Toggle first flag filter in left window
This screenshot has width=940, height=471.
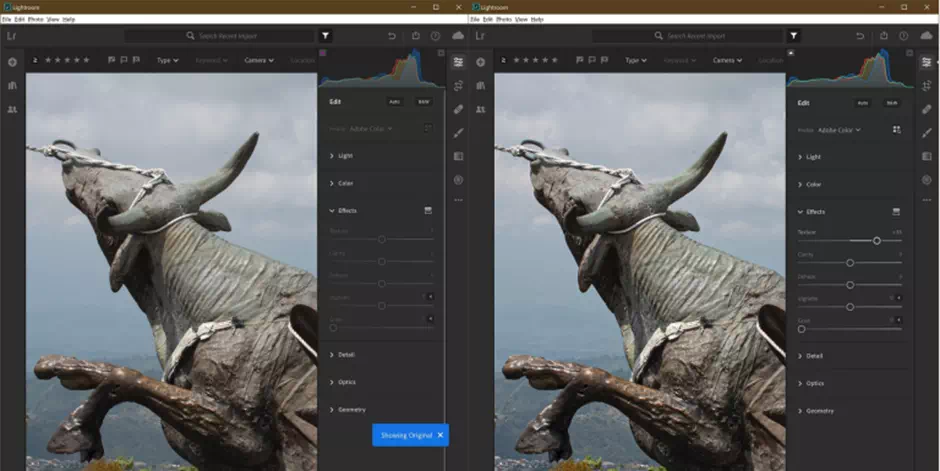pyautogui.click(x=112, y=60)
